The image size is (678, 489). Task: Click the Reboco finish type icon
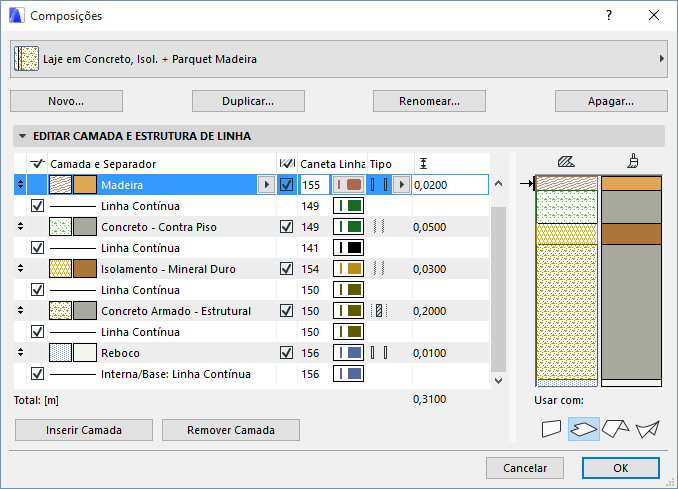379,353
